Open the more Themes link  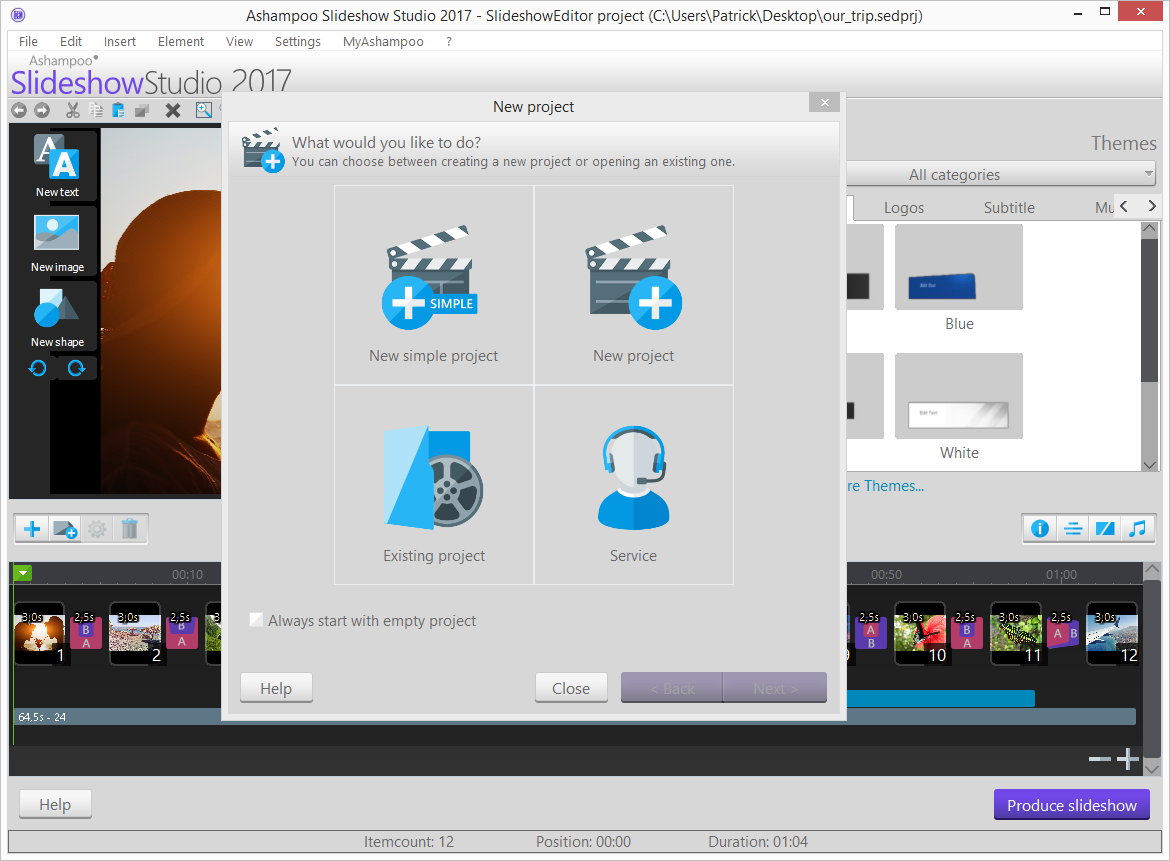click(886, 486)
